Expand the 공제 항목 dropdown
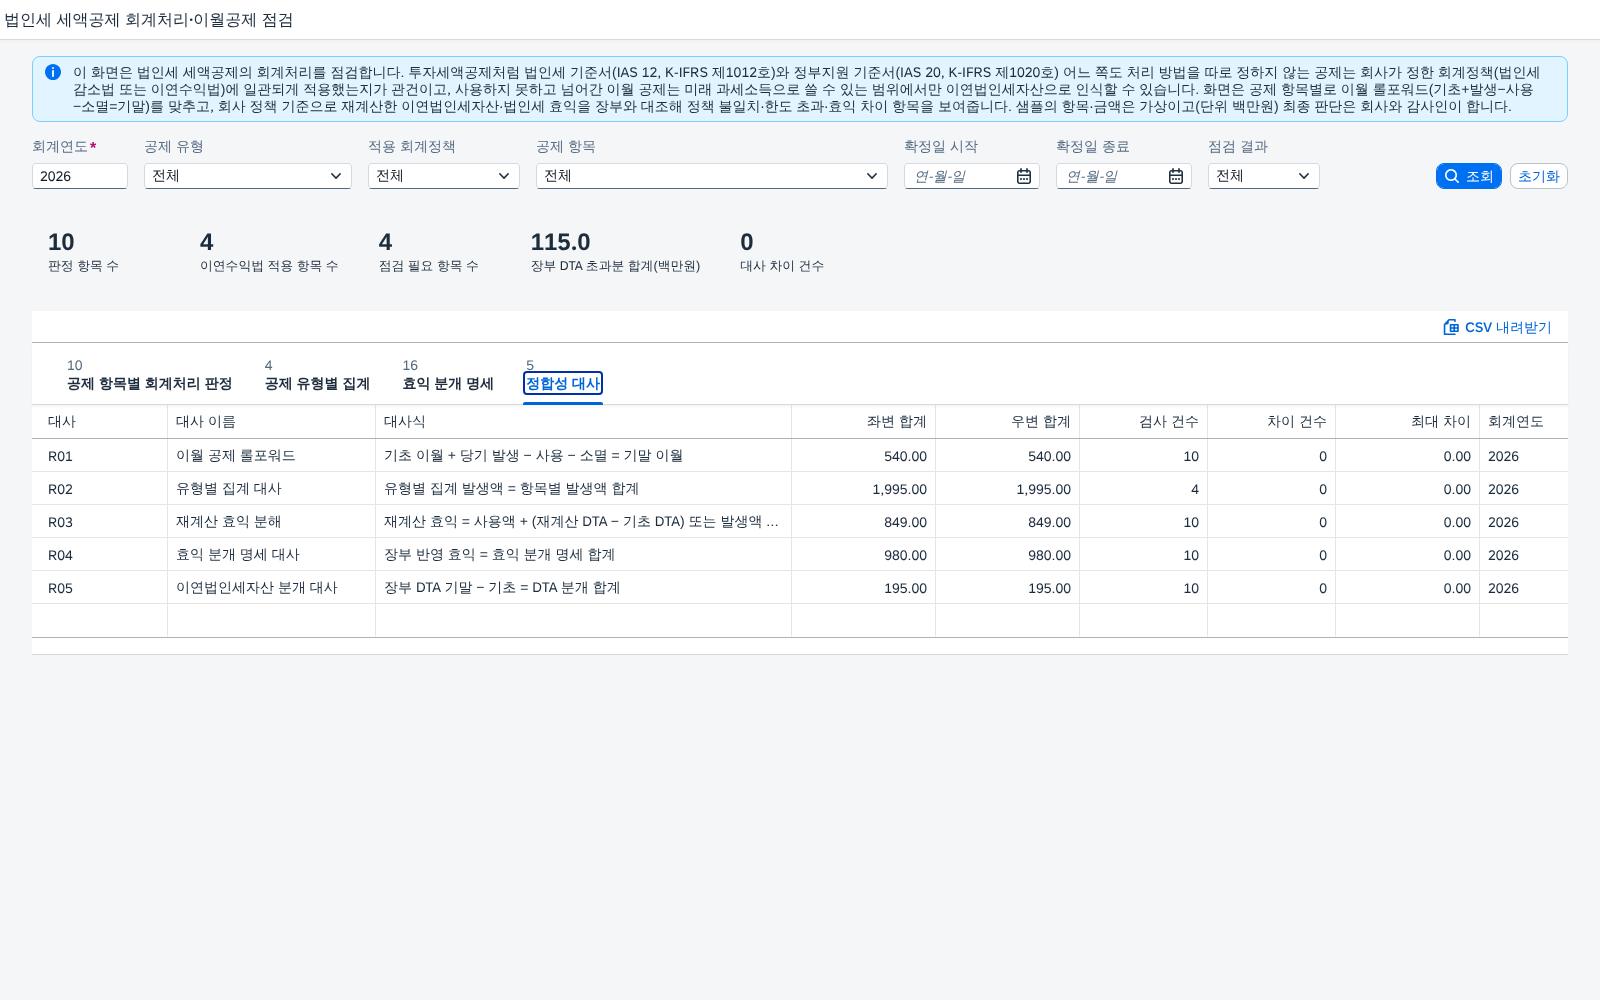The height and width of the screenshot is (1000, 1600). [x=872, y=176]
